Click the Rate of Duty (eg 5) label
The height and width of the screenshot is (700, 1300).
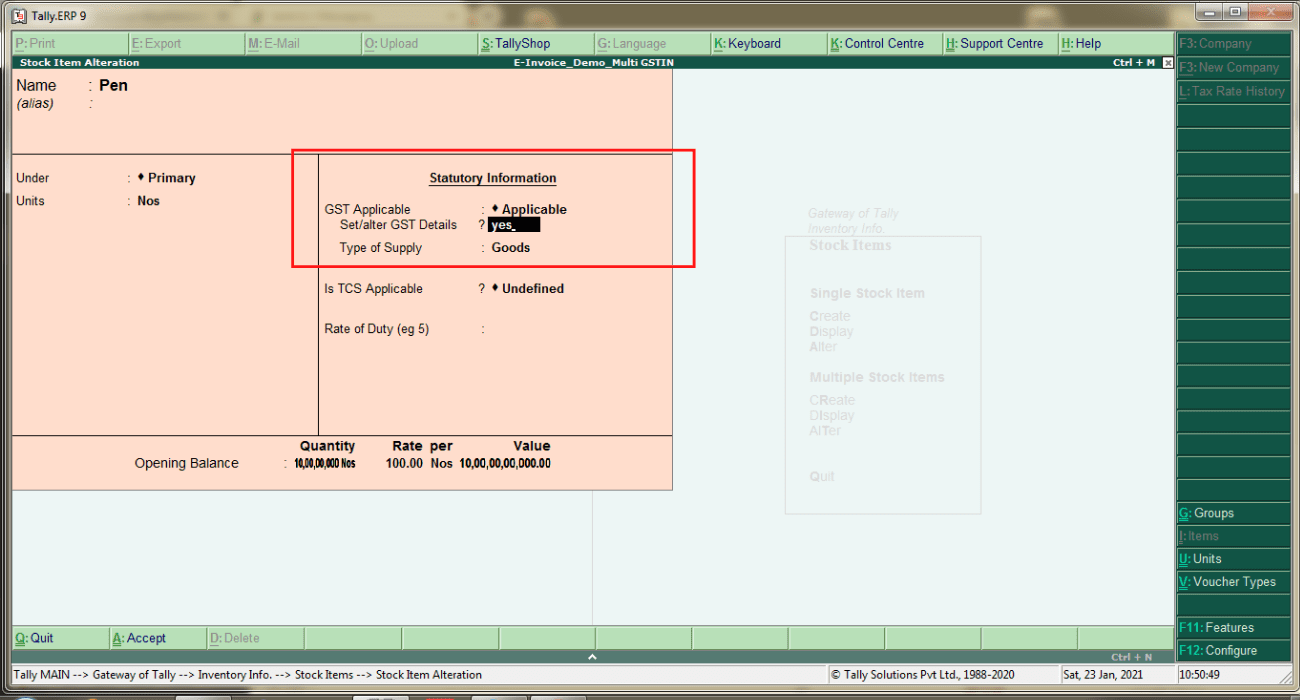coord(377,329)
